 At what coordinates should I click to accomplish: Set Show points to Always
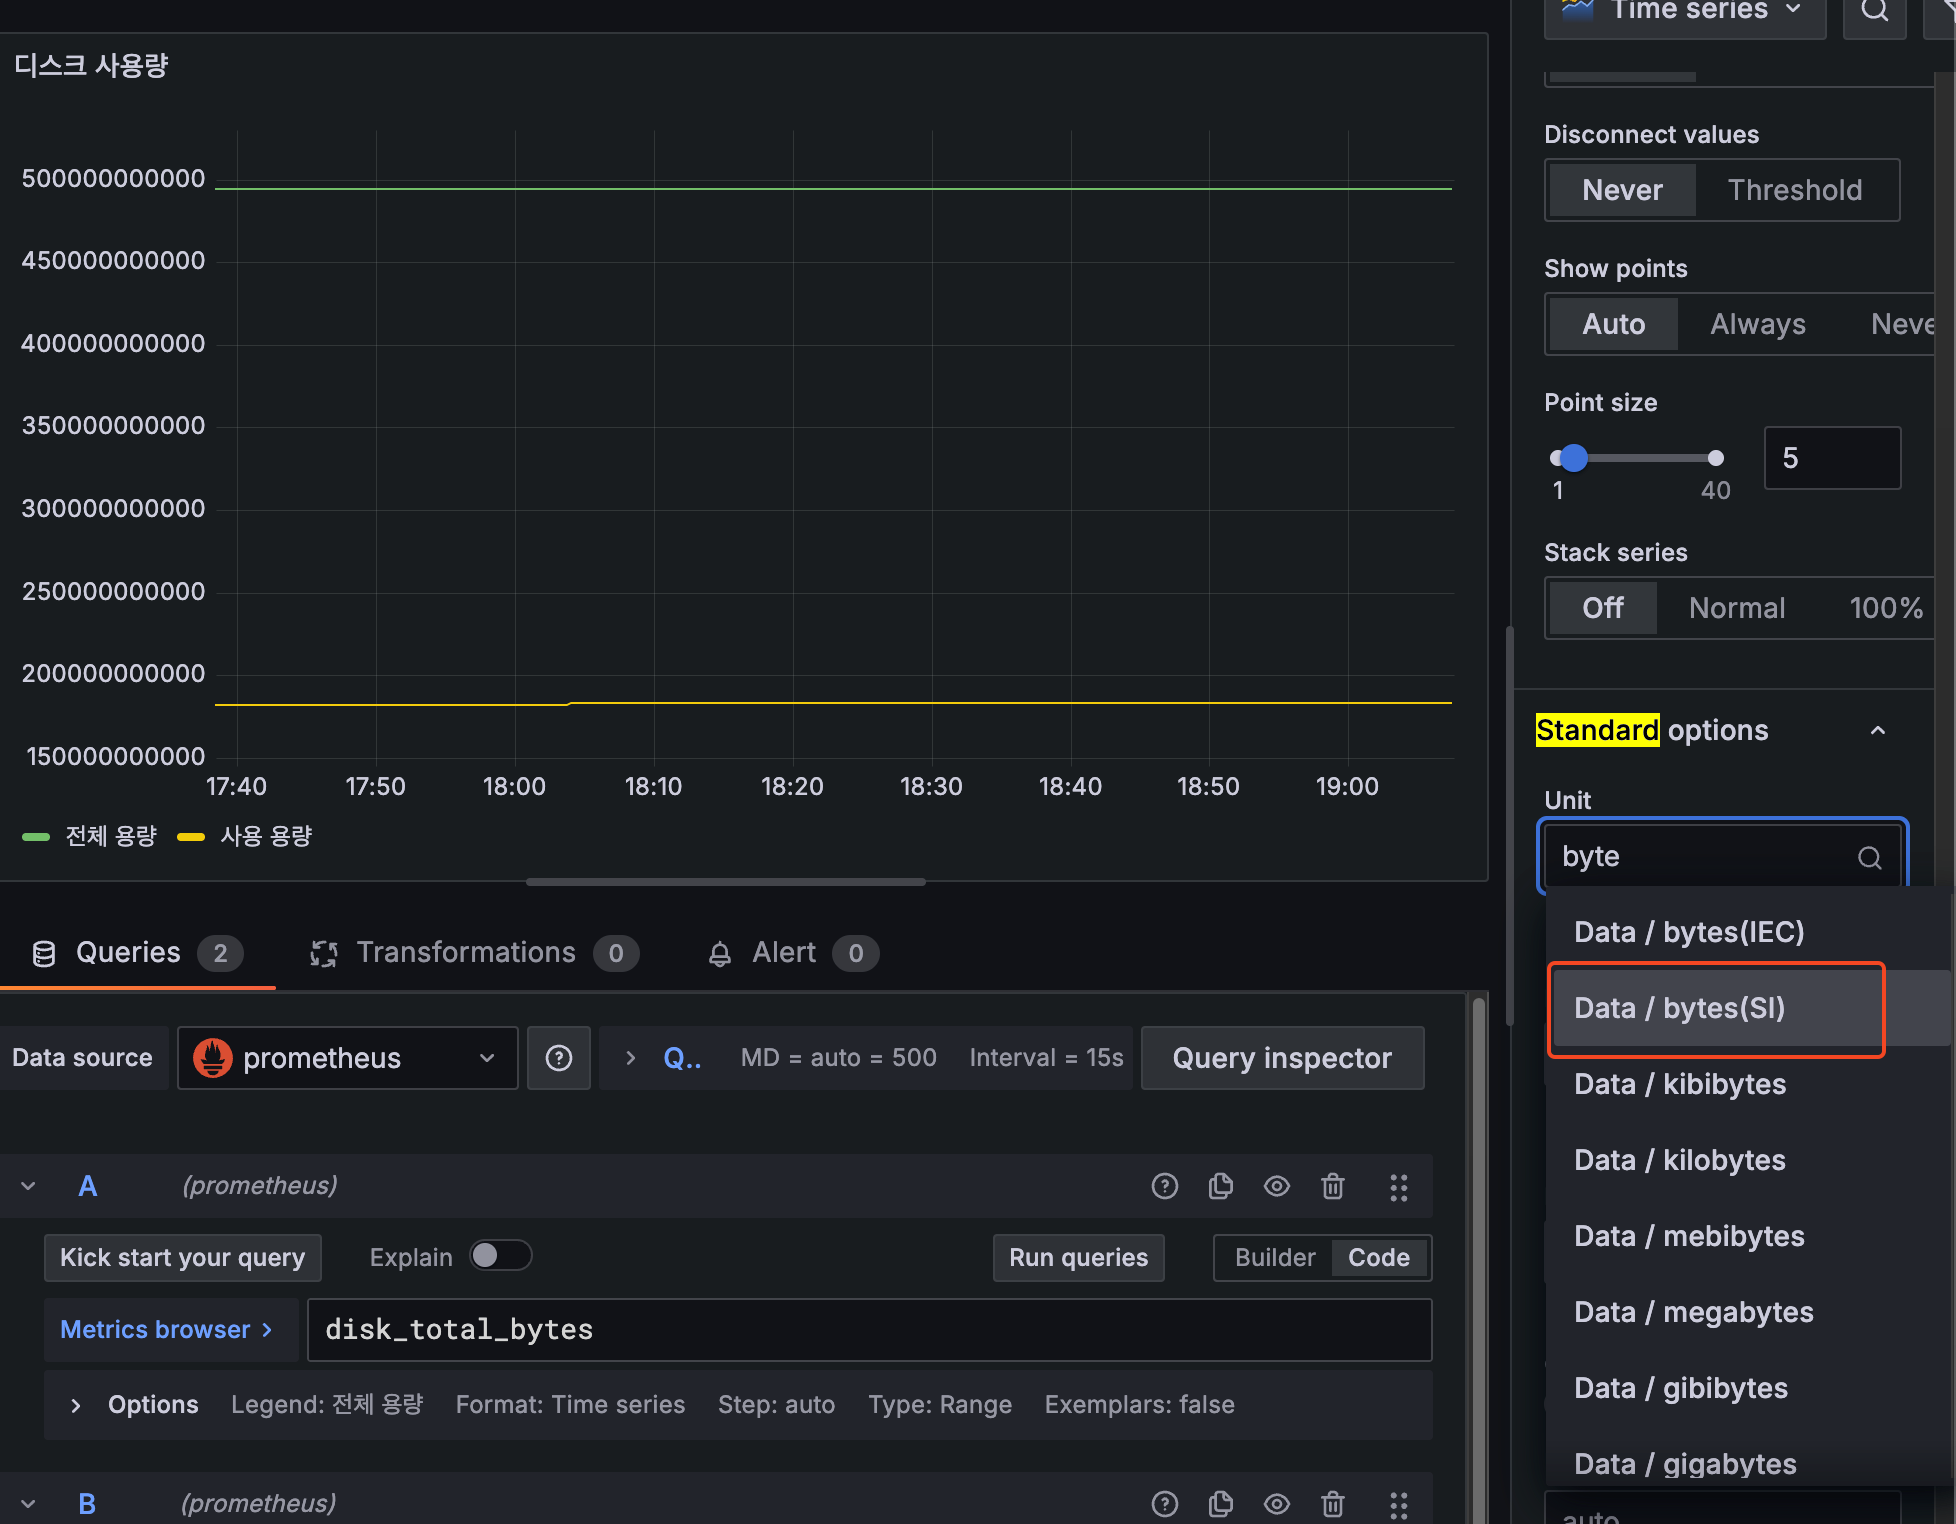pyautogui.click(x=1757, y=324)
